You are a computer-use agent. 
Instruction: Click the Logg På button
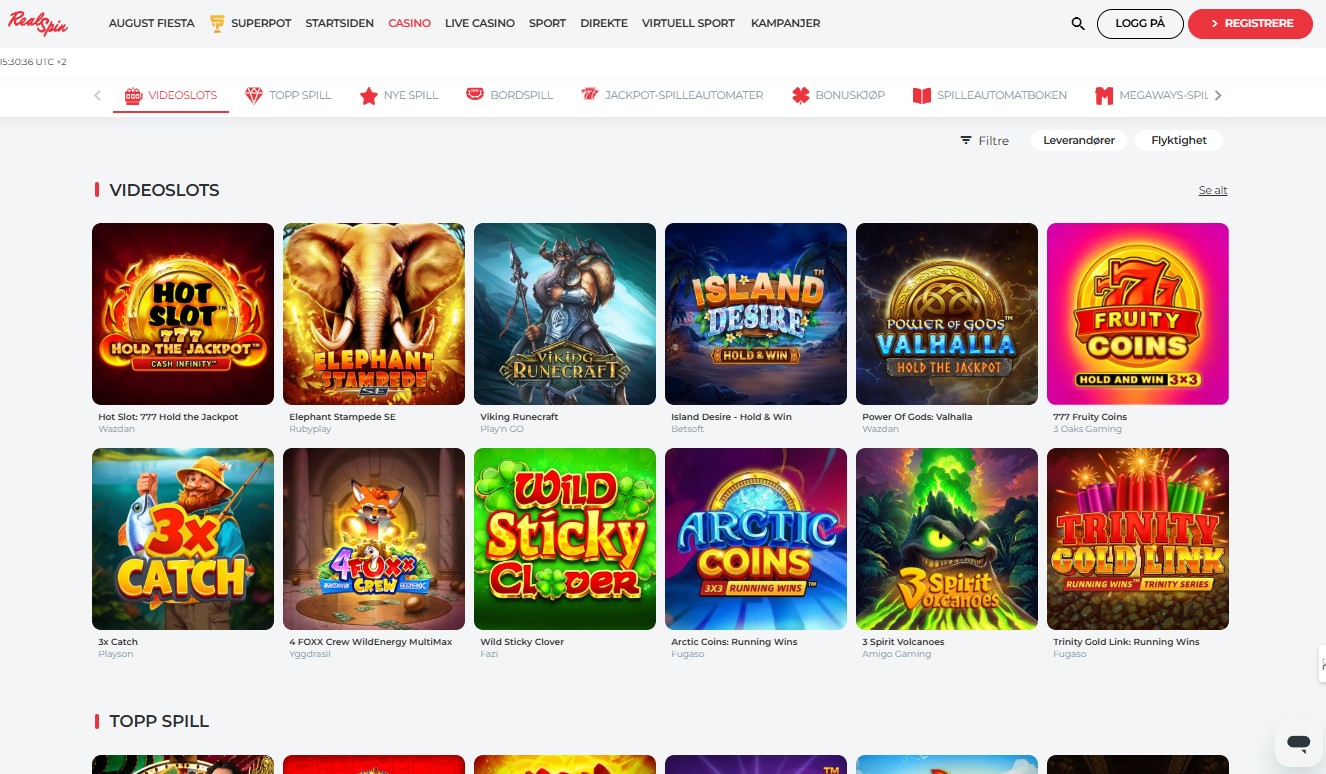click(1139, 23)
